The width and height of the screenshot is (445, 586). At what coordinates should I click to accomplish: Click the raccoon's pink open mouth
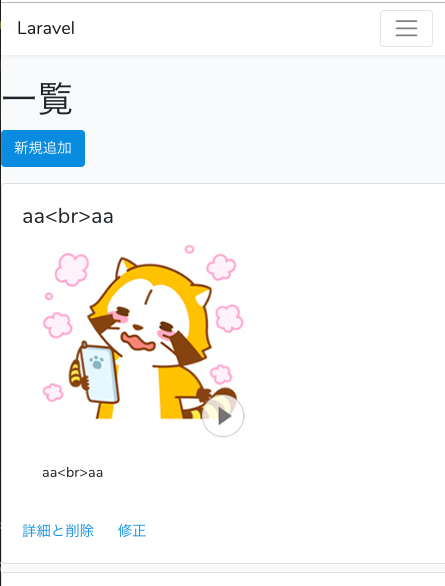tap(137, 342)
